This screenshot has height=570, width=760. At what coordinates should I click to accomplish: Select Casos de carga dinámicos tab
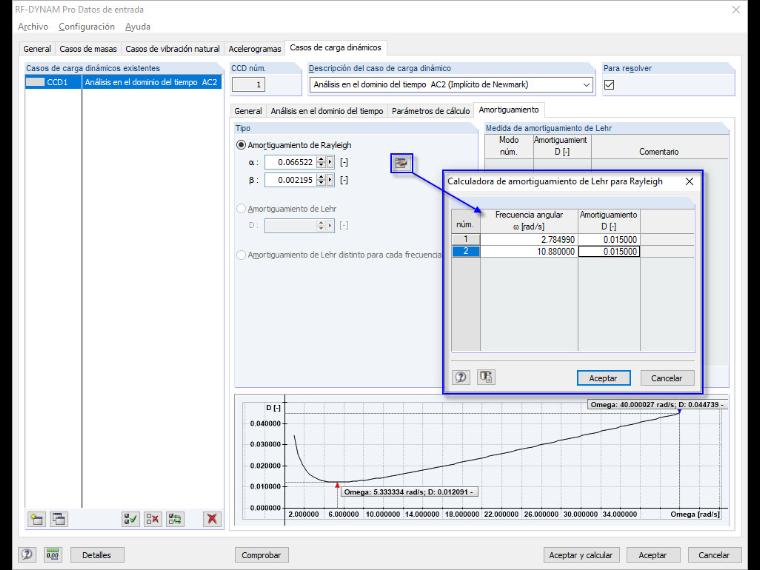pos(335,48)
